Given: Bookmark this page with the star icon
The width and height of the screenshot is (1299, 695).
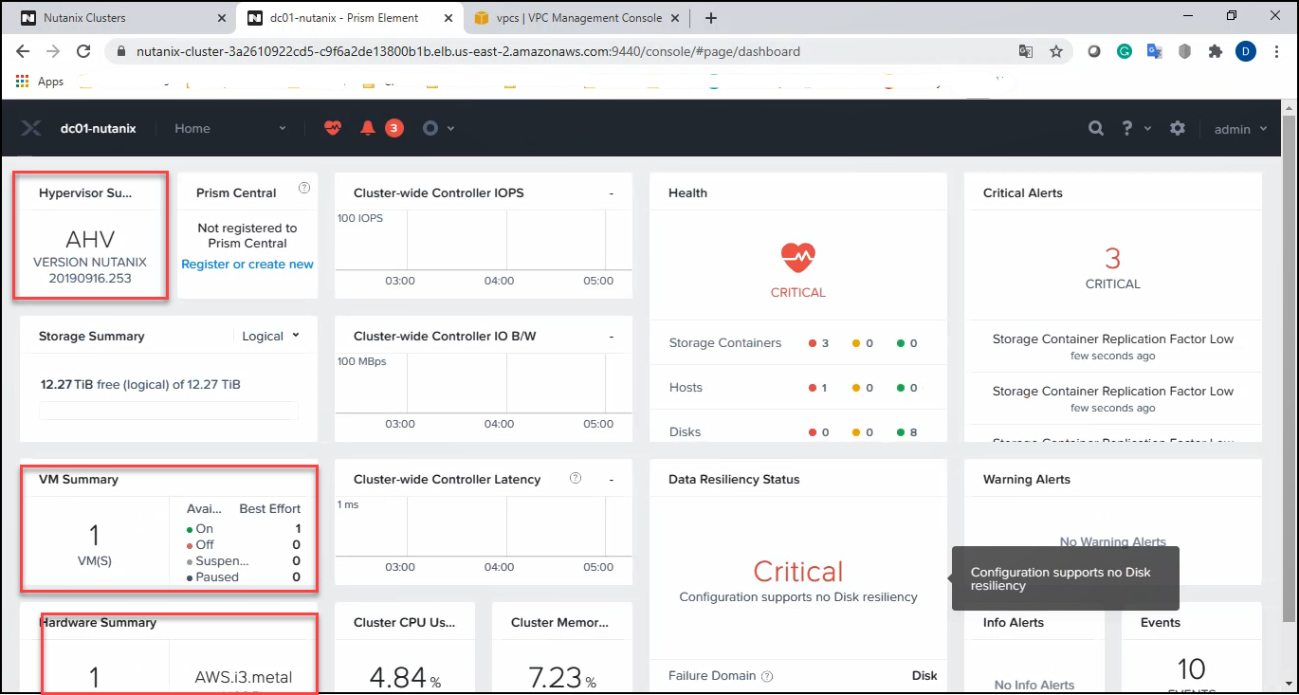Looking at the screenshot, I should 1056,51.
